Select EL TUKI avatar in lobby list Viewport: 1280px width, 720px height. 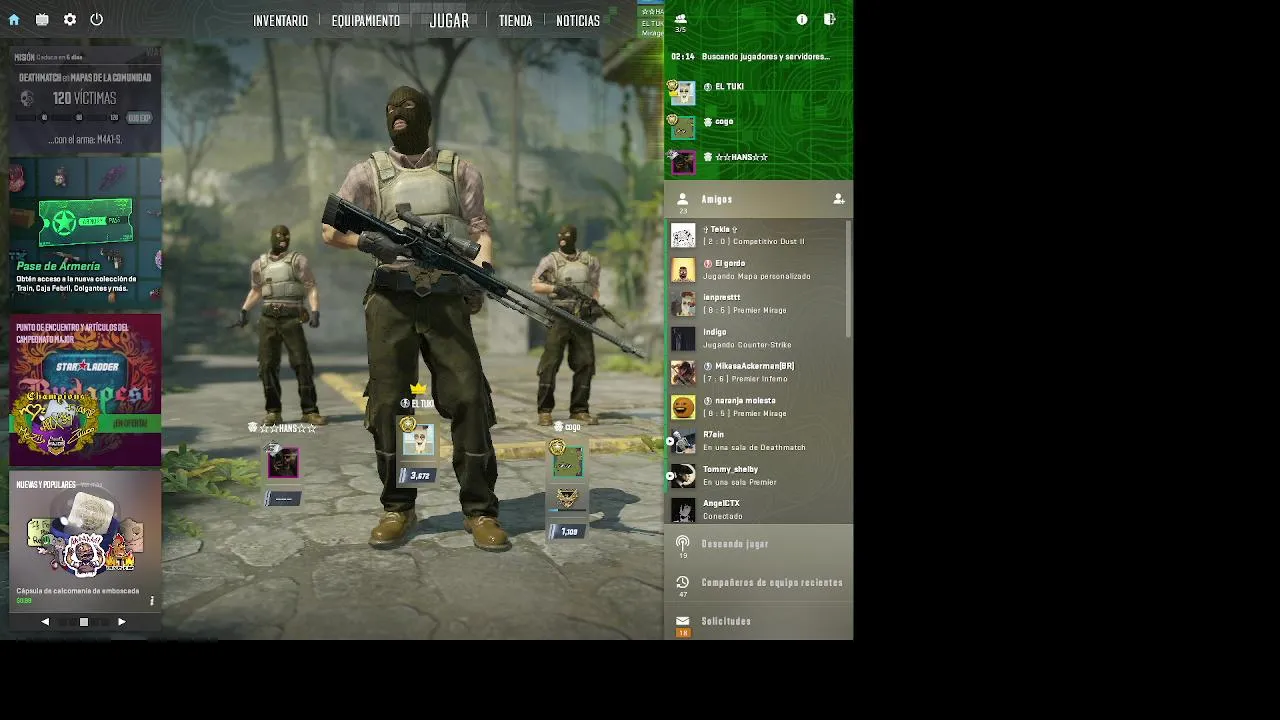(683, 93)
